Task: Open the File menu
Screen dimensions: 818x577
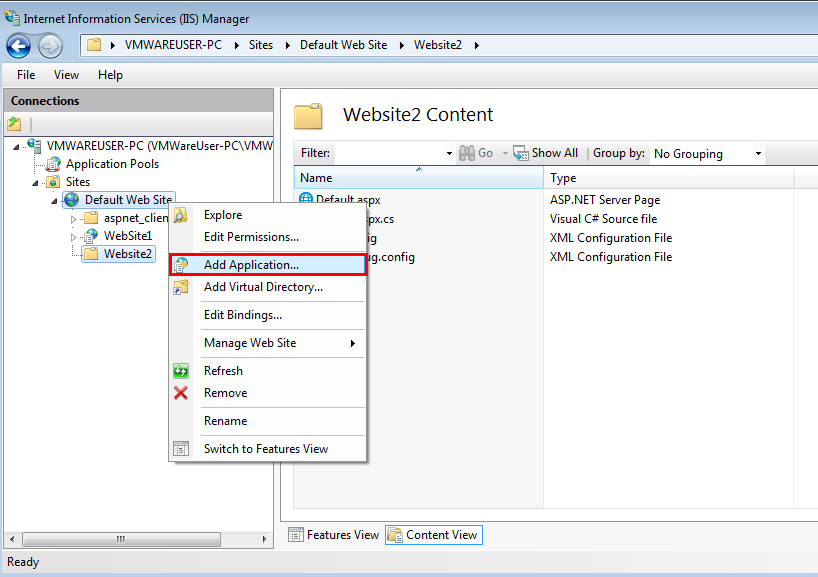Action: point(26,75)
